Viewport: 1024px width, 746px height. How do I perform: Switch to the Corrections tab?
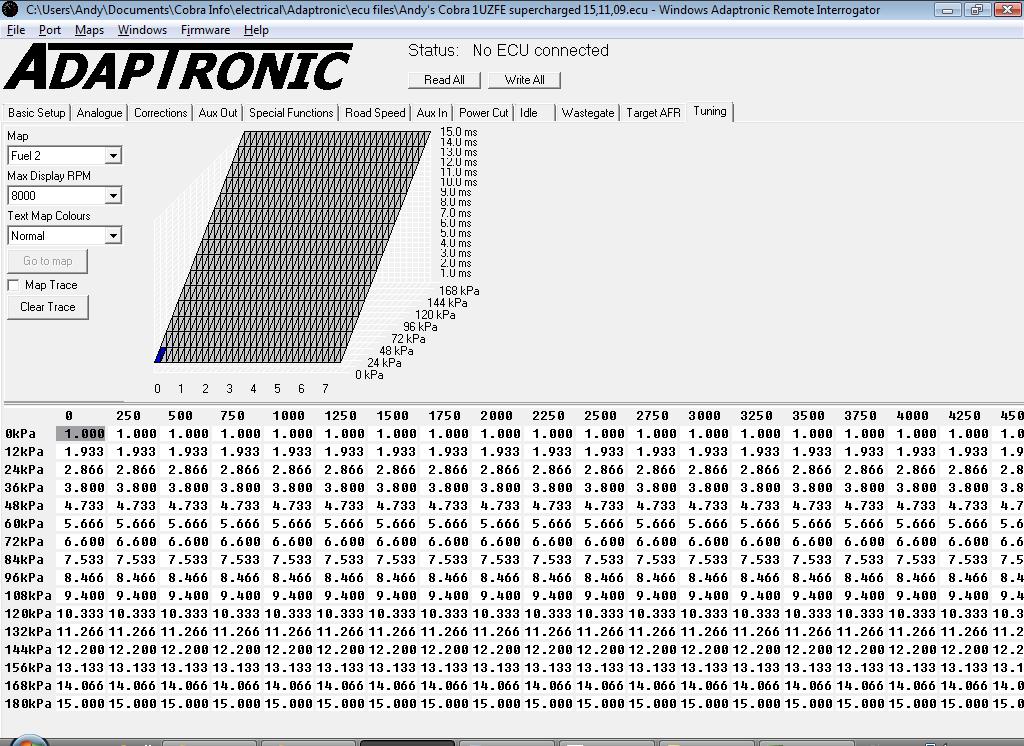(161, 112)
